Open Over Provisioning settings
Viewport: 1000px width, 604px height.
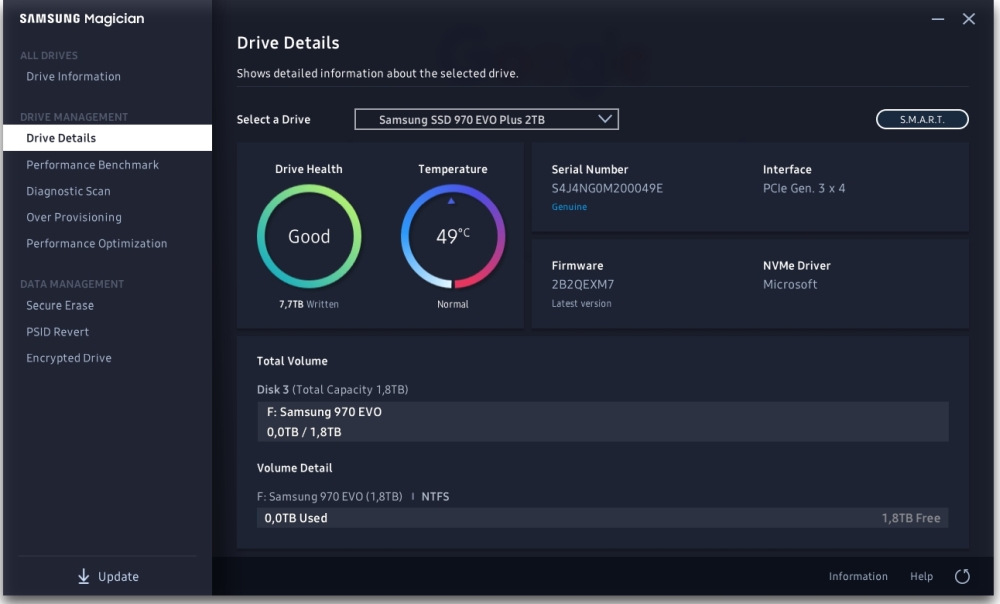[x=74, y=217]
